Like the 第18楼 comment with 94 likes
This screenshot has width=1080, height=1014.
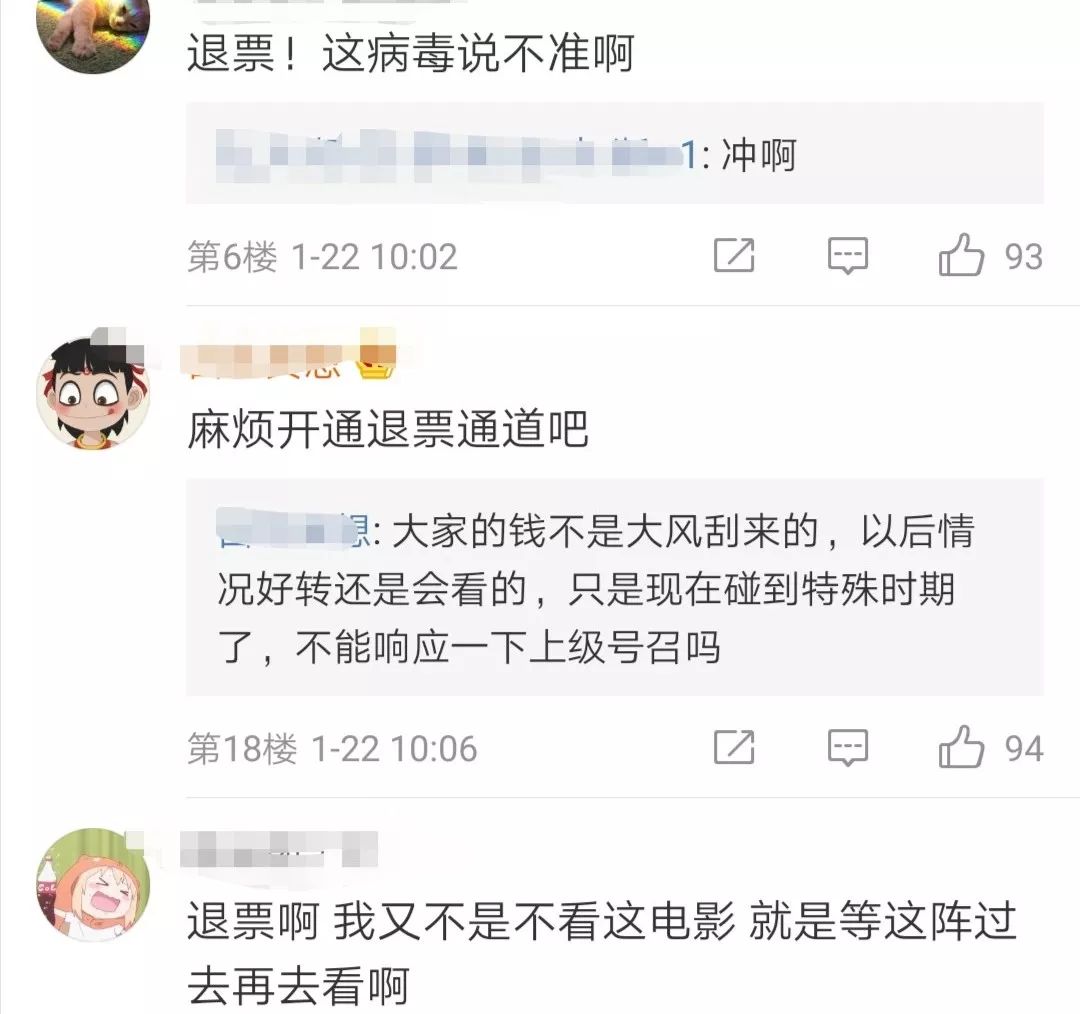tap(990, 747)
